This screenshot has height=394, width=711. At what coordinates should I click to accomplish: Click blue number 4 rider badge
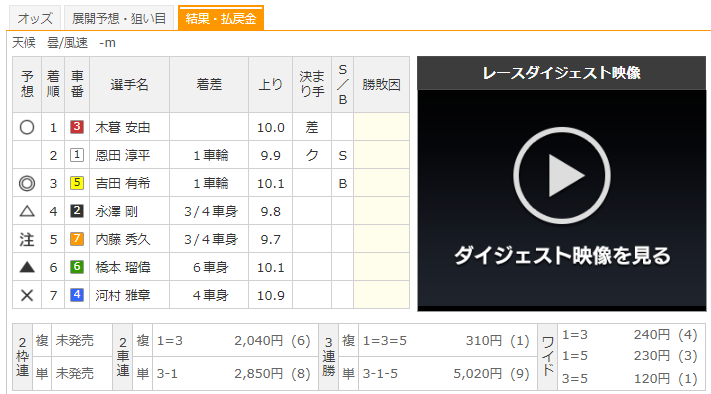(77, 295)
